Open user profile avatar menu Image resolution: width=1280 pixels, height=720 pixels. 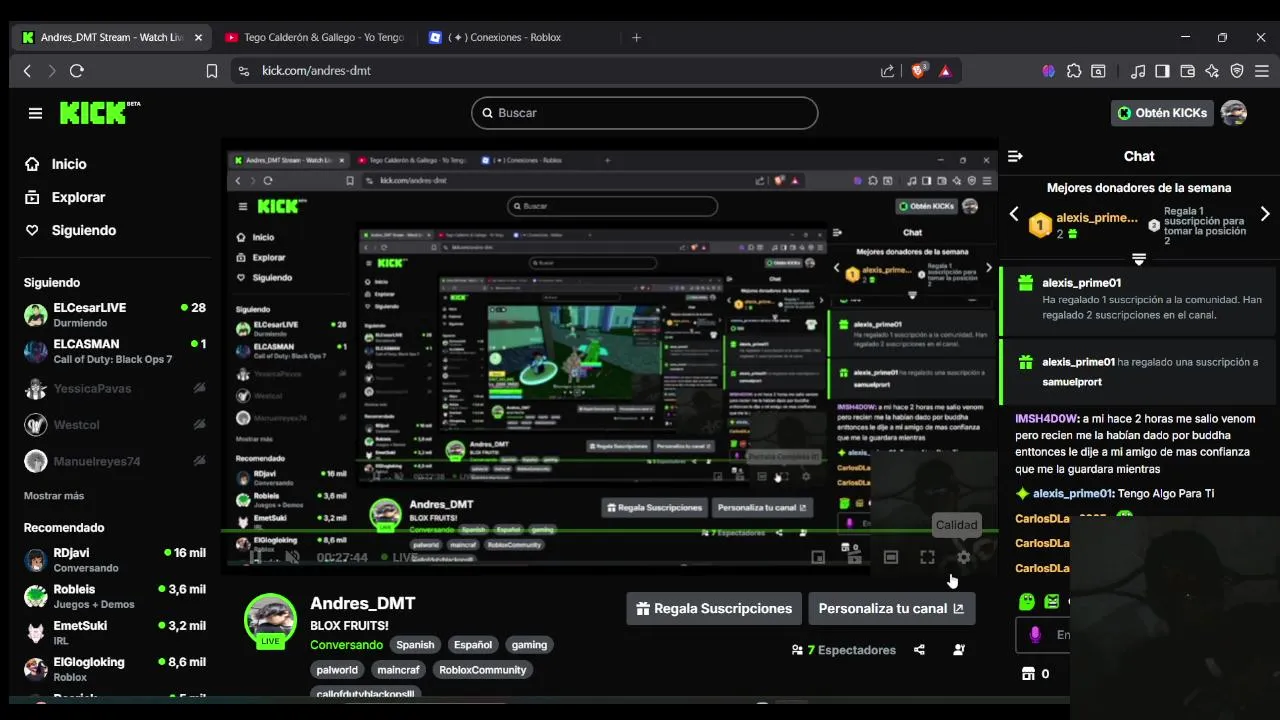1234,113
